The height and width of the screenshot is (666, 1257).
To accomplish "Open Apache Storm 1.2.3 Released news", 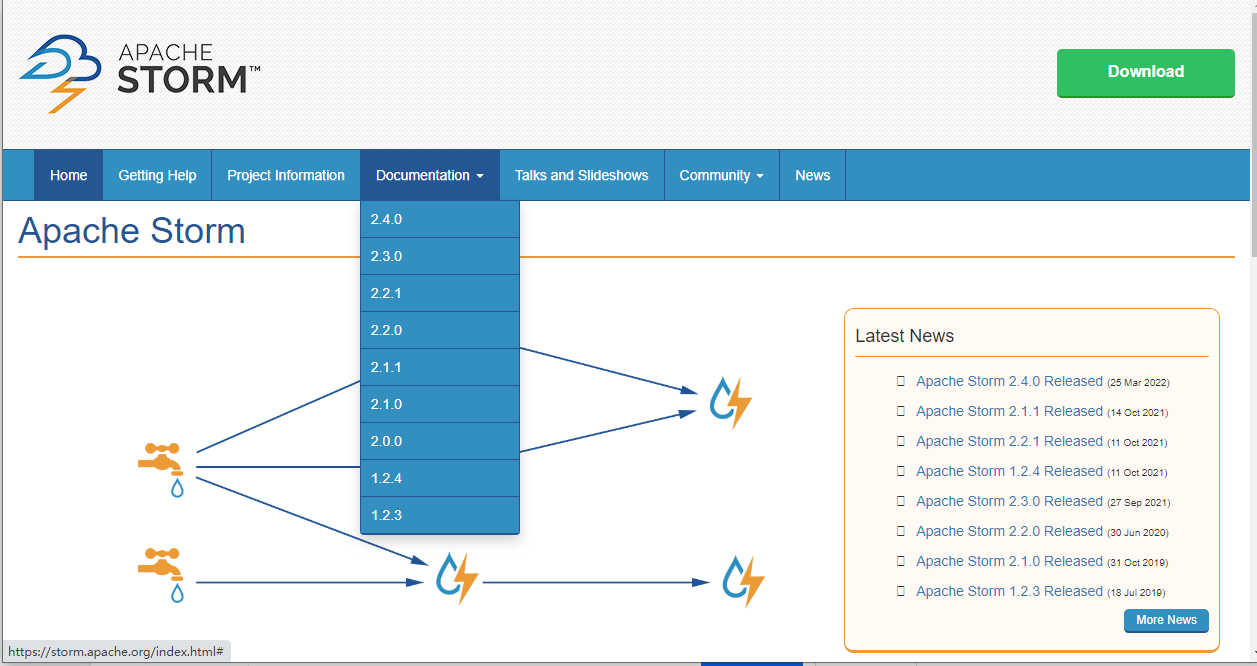I will coord(1009,591).
